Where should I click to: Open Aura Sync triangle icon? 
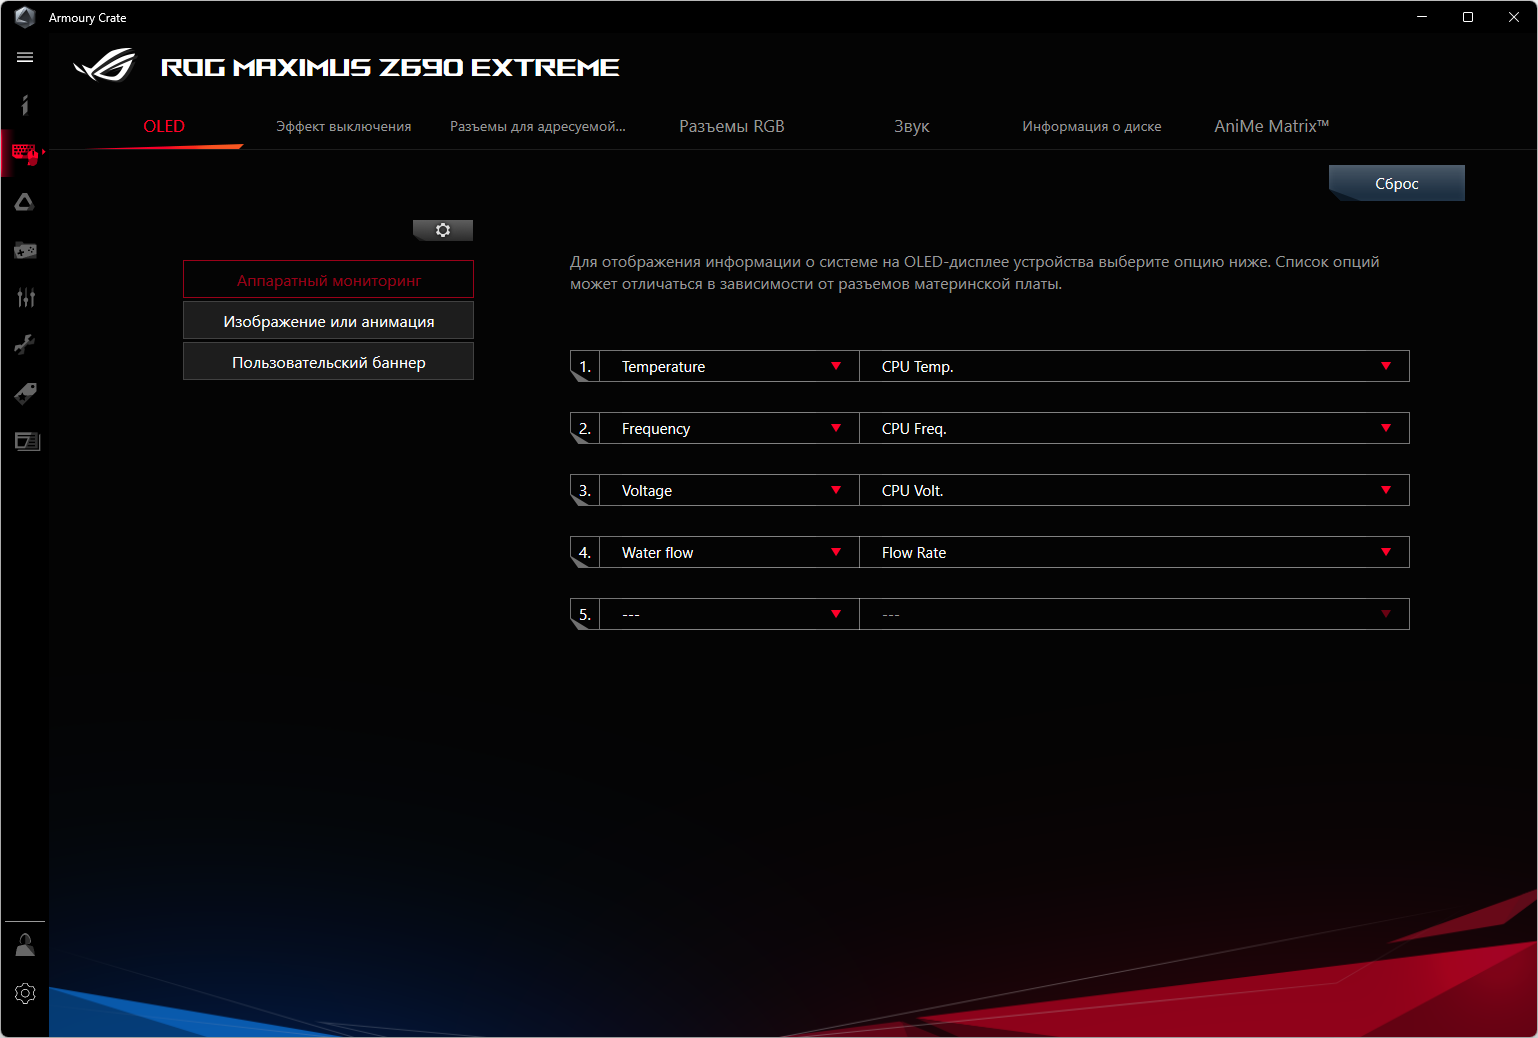(x=25, y=202)
